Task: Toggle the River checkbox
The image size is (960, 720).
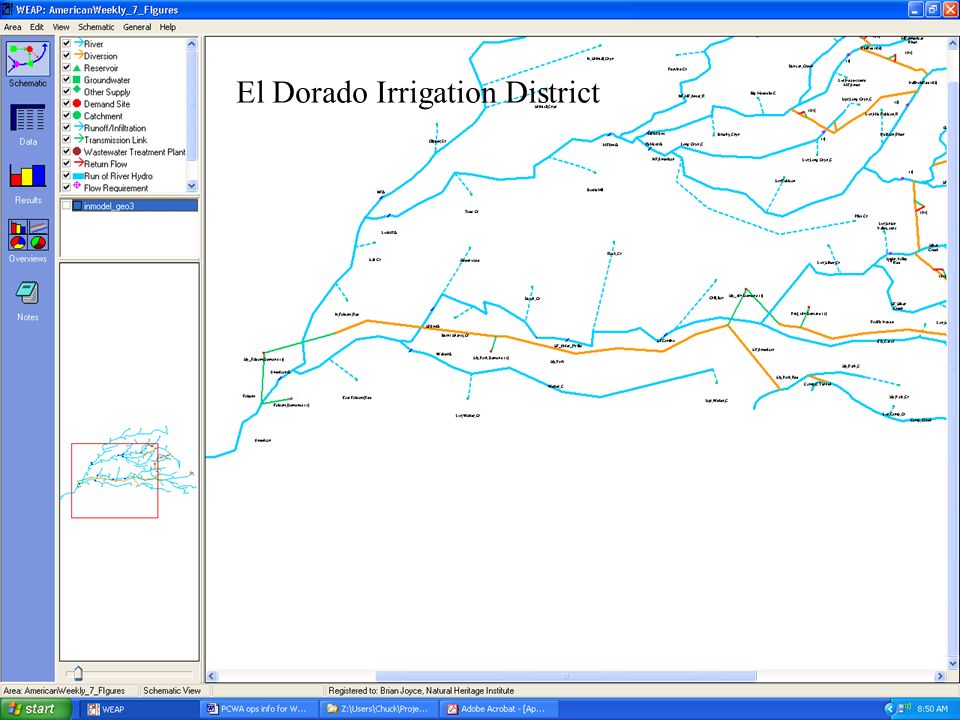Action: pyautogui.click(x=66, y=43)
